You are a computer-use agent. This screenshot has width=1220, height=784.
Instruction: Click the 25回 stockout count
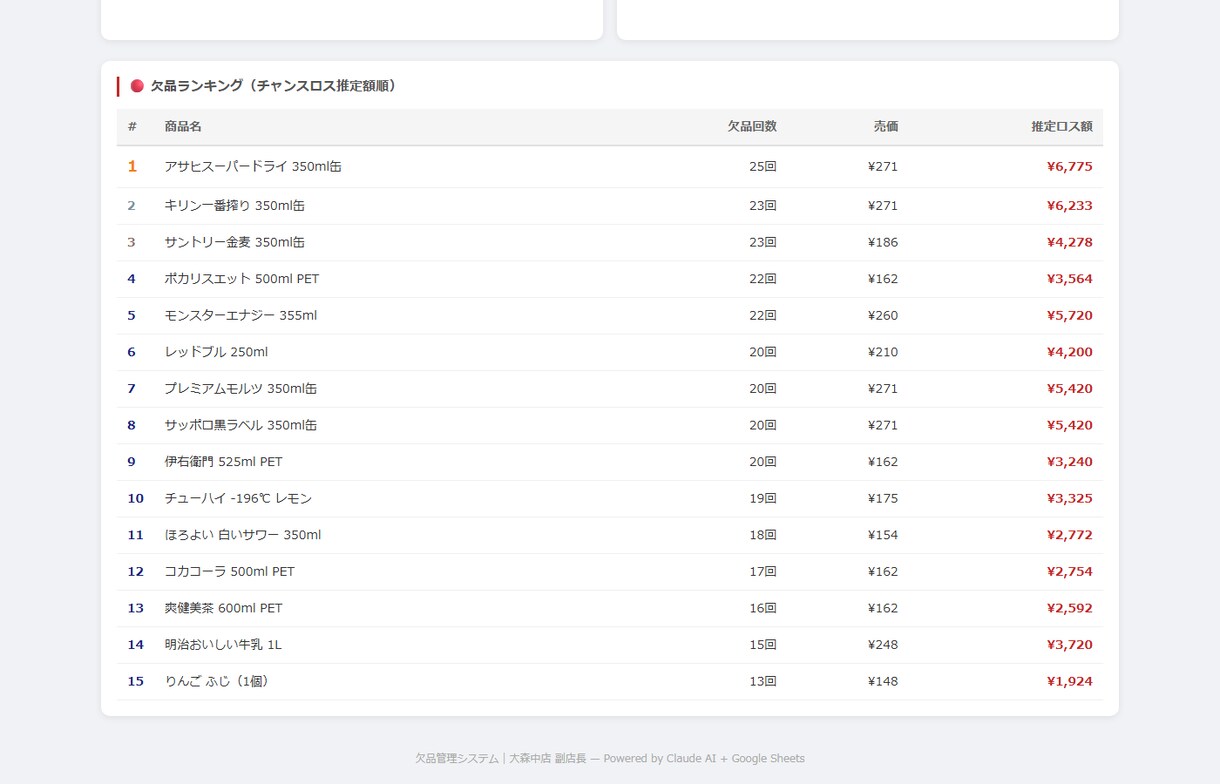click(763, 167)
